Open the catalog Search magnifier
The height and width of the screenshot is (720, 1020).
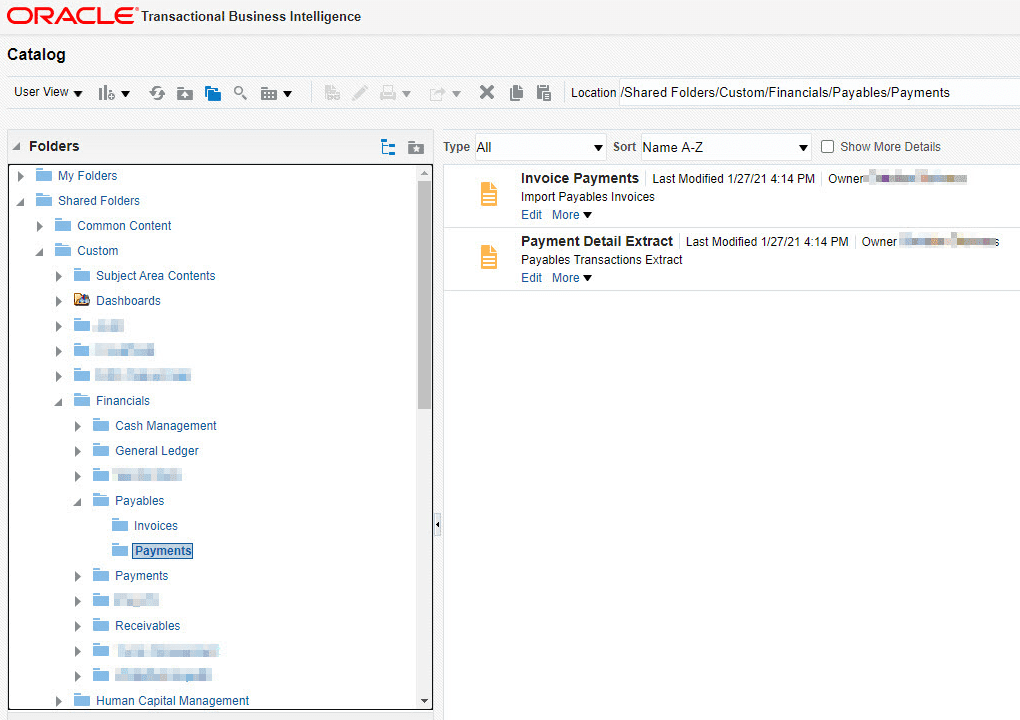[x=240, y=93]
